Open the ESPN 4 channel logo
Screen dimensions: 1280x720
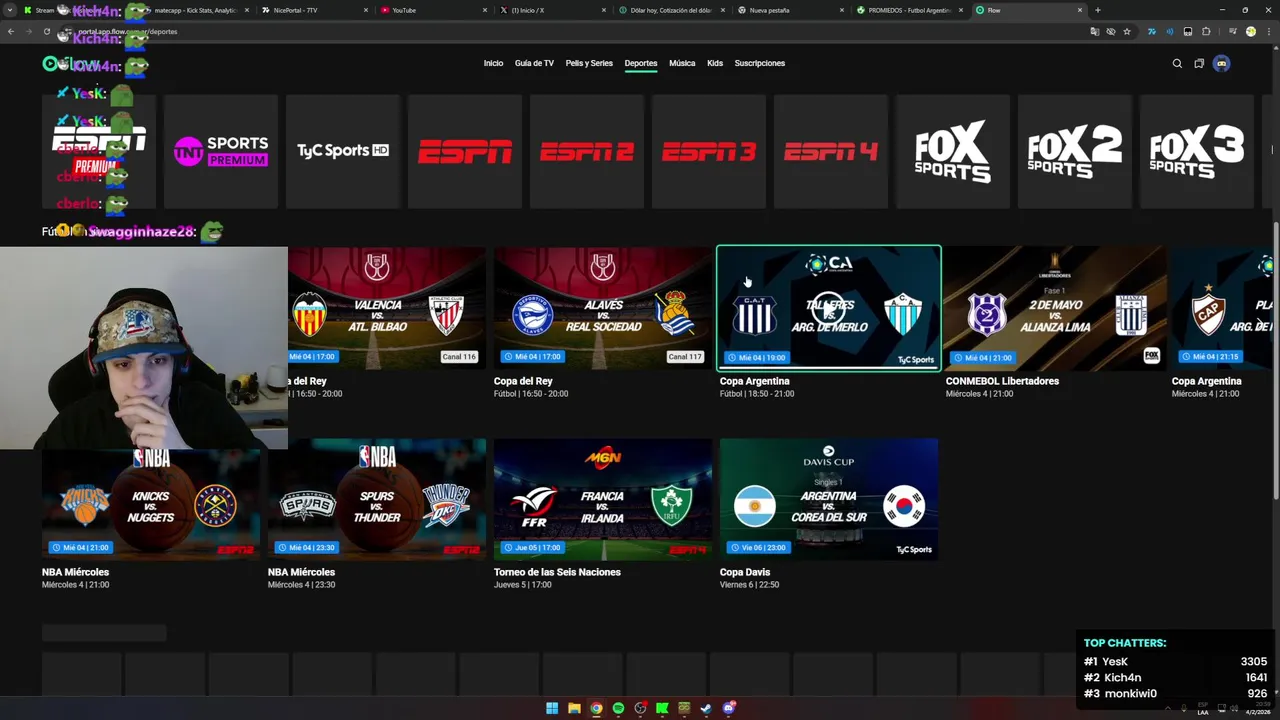tap(831, 152)
